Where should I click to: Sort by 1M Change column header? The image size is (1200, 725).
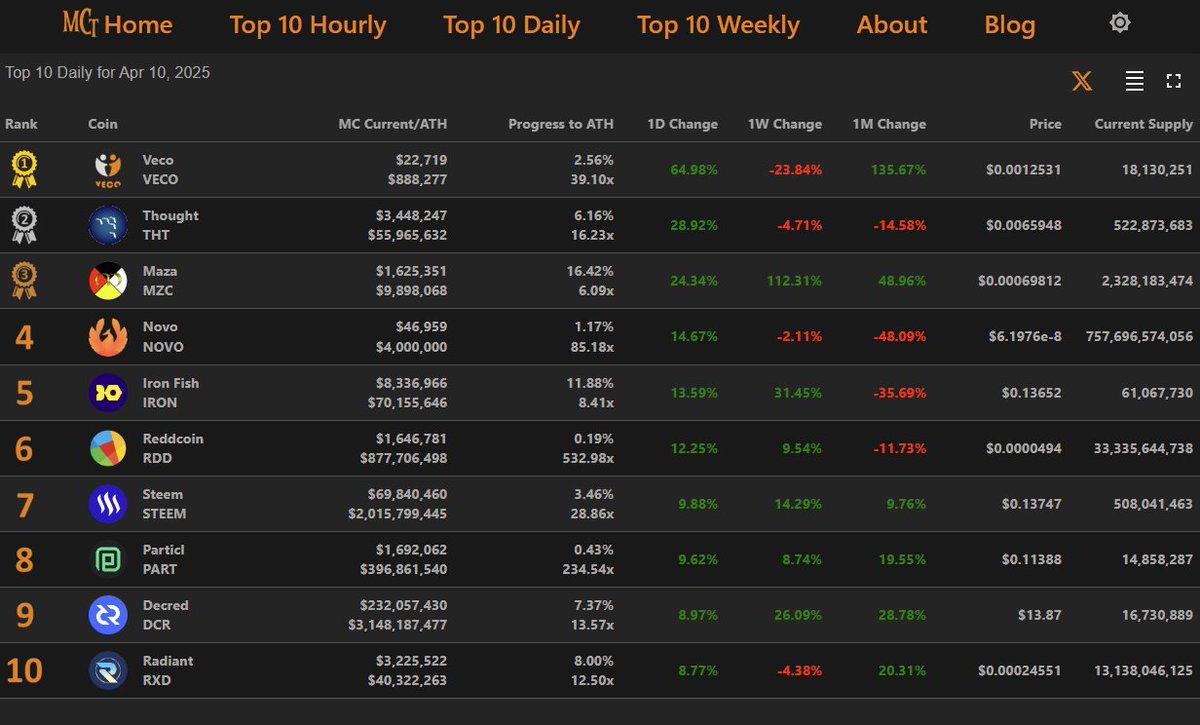pyautogui.click(x=889, y=124)
